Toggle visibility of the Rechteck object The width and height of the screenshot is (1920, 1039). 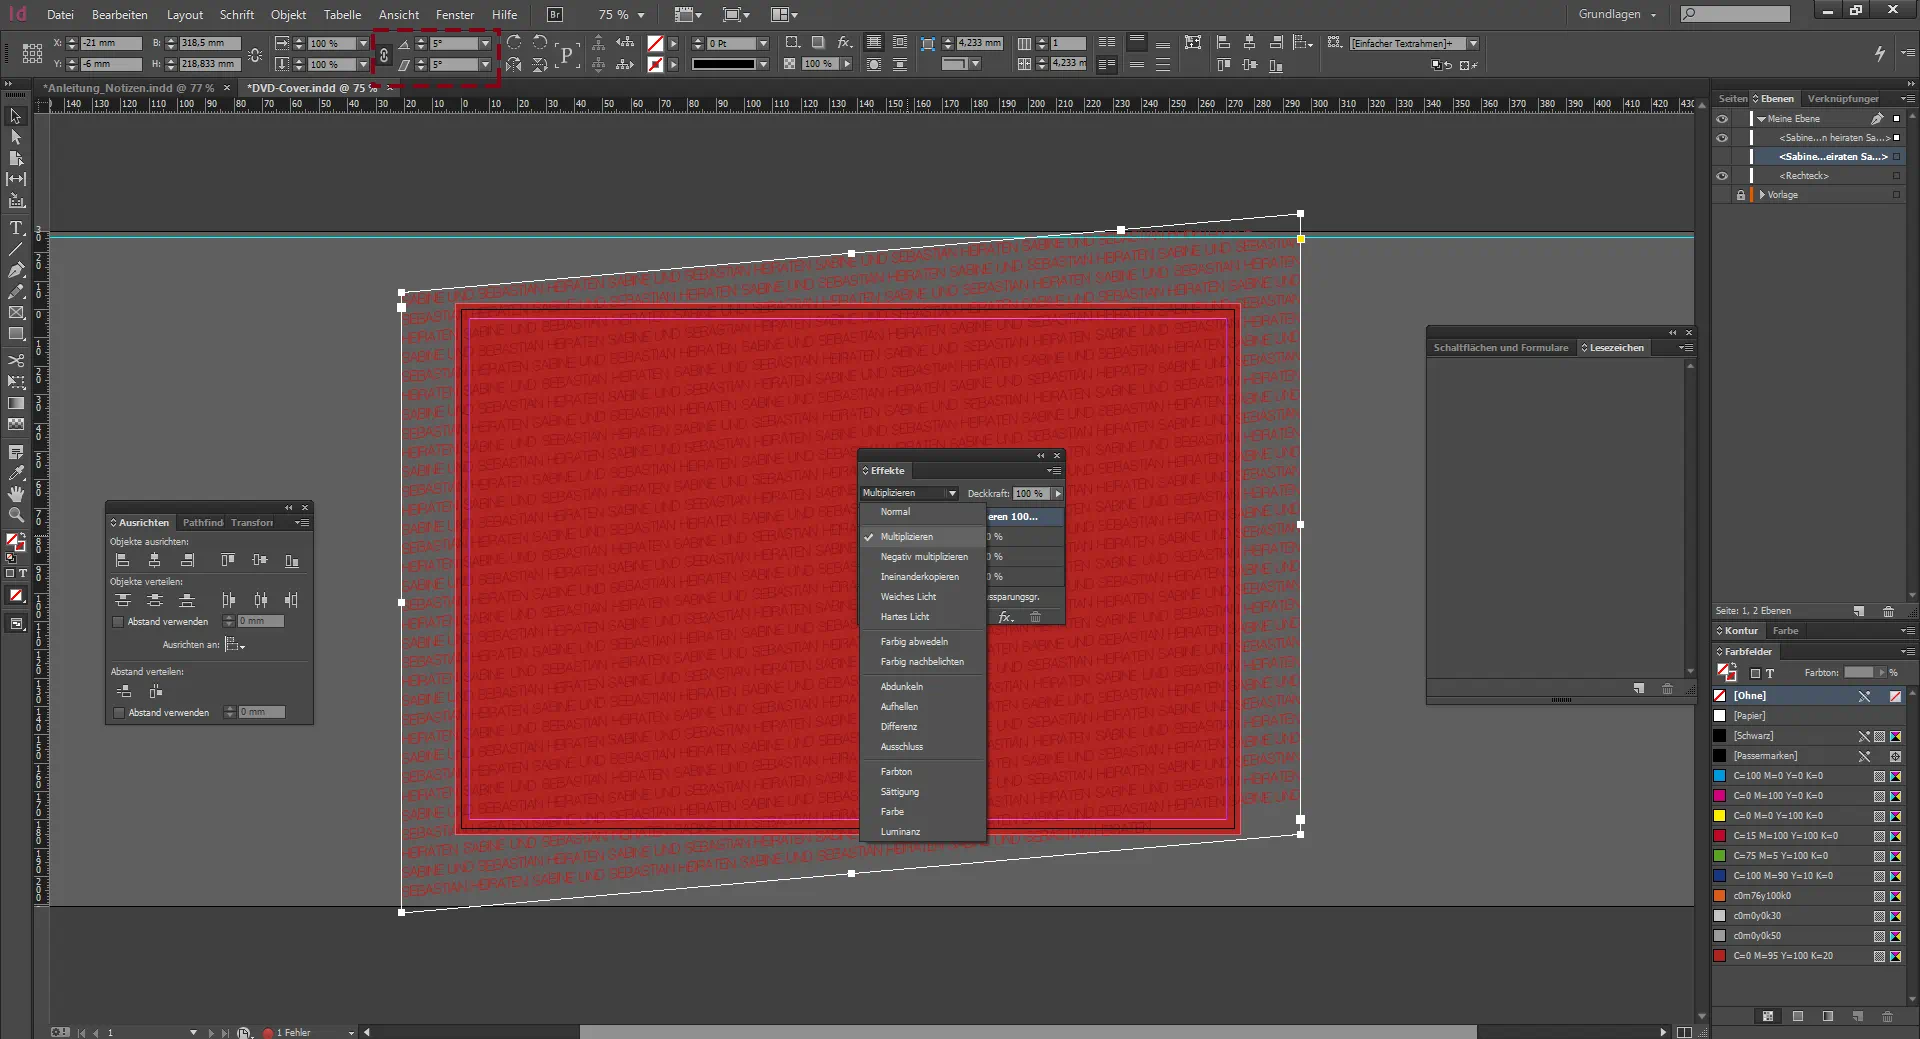coord(1722,176)
